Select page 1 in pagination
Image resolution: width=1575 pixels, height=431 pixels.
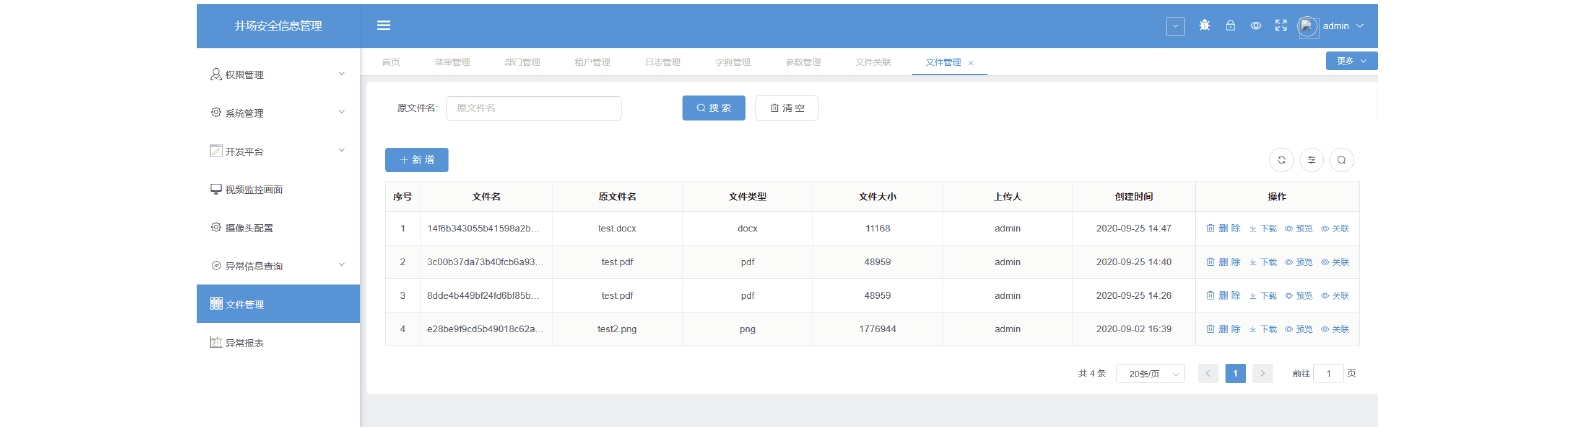(1236, 374)
